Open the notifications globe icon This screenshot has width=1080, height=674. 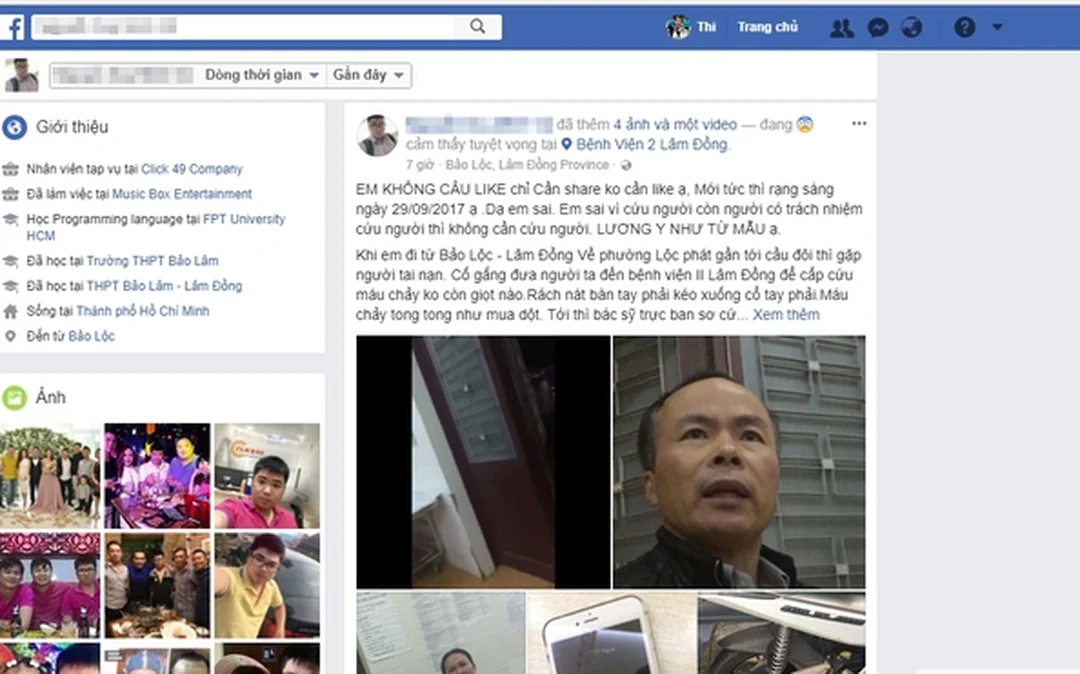click(911, 28)
